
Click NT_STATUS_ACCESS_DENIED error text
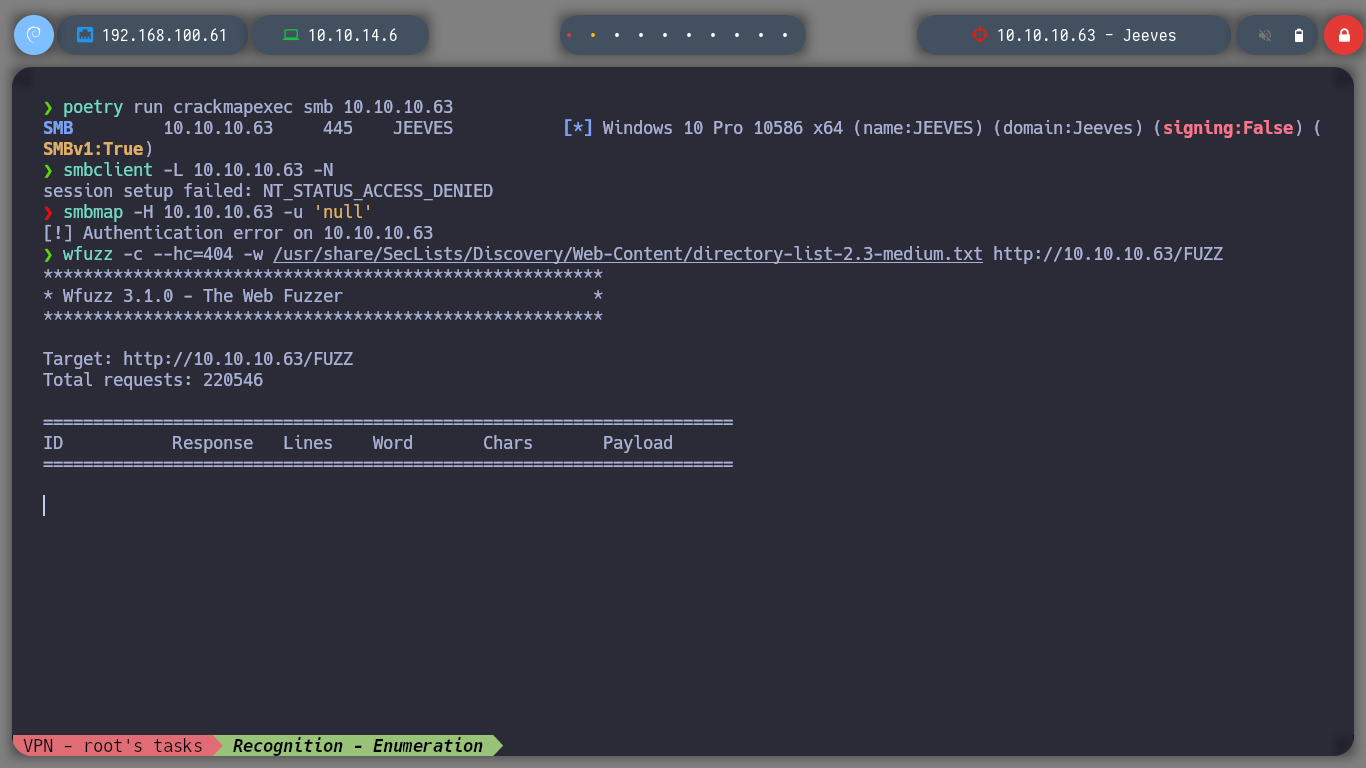[x=378, y=191]
